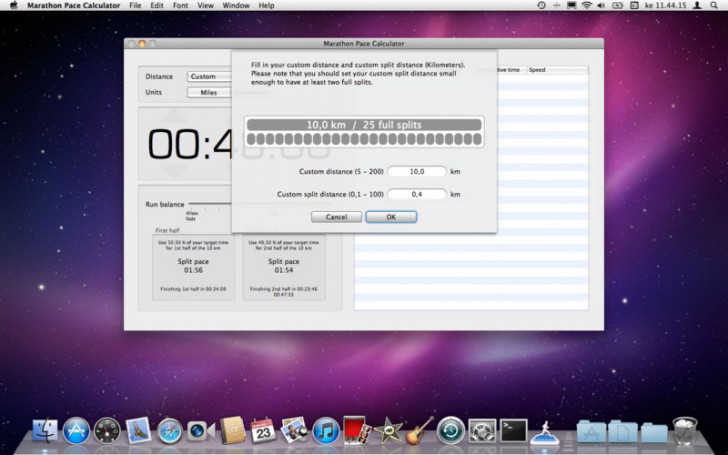Launch Photo Booth from the dock
This screenshot has width=728, height=455.
click(357, 430)
